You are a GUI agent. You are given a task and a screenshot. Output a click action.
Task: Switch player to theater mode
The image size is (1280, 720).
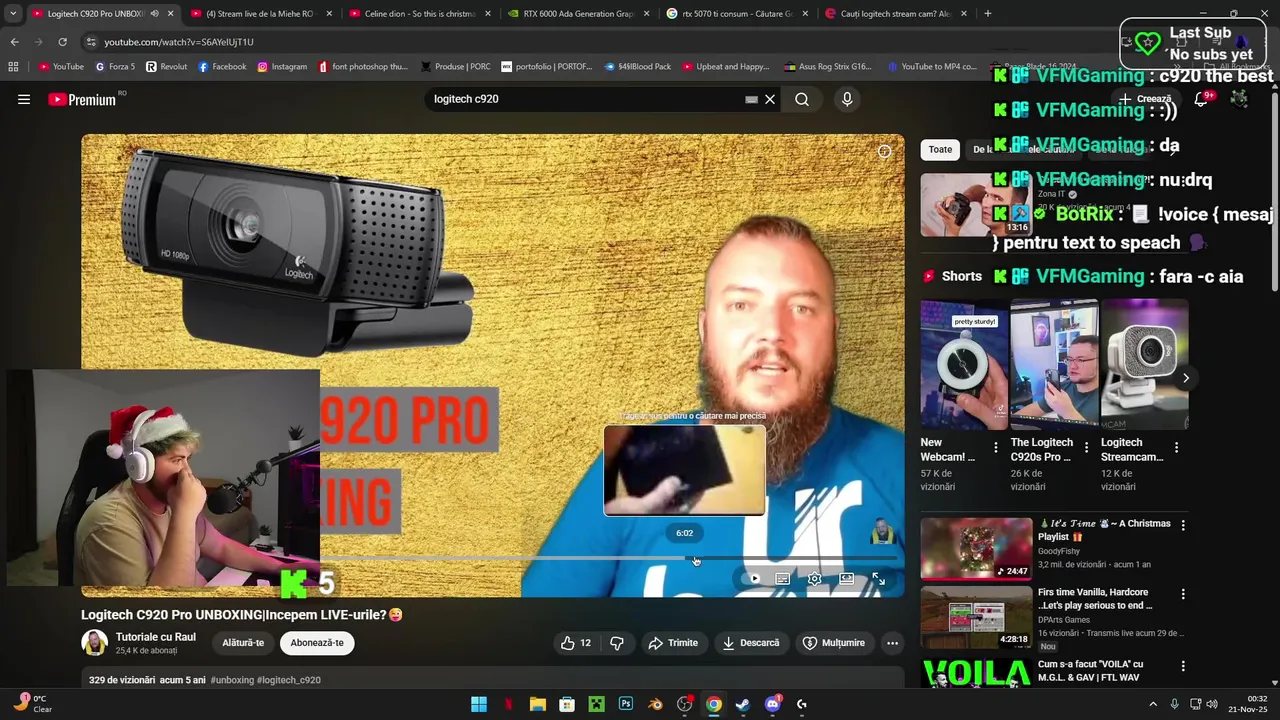tap(847, 578)
